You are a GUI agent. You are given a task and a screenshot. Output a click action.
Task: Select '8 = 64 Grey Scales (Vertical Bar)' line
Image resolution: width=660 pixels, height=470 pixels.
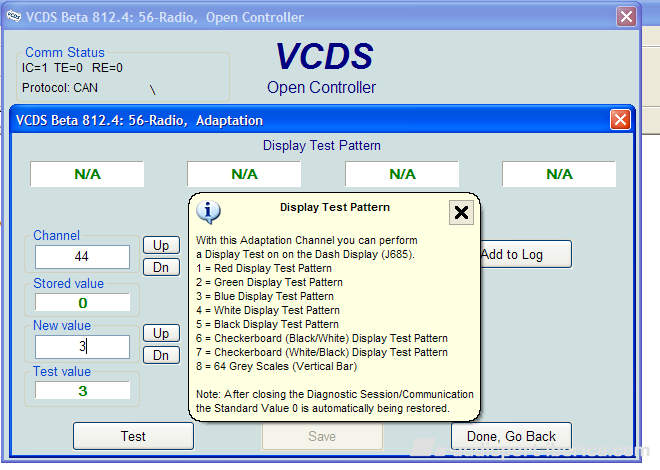[277, 366]
